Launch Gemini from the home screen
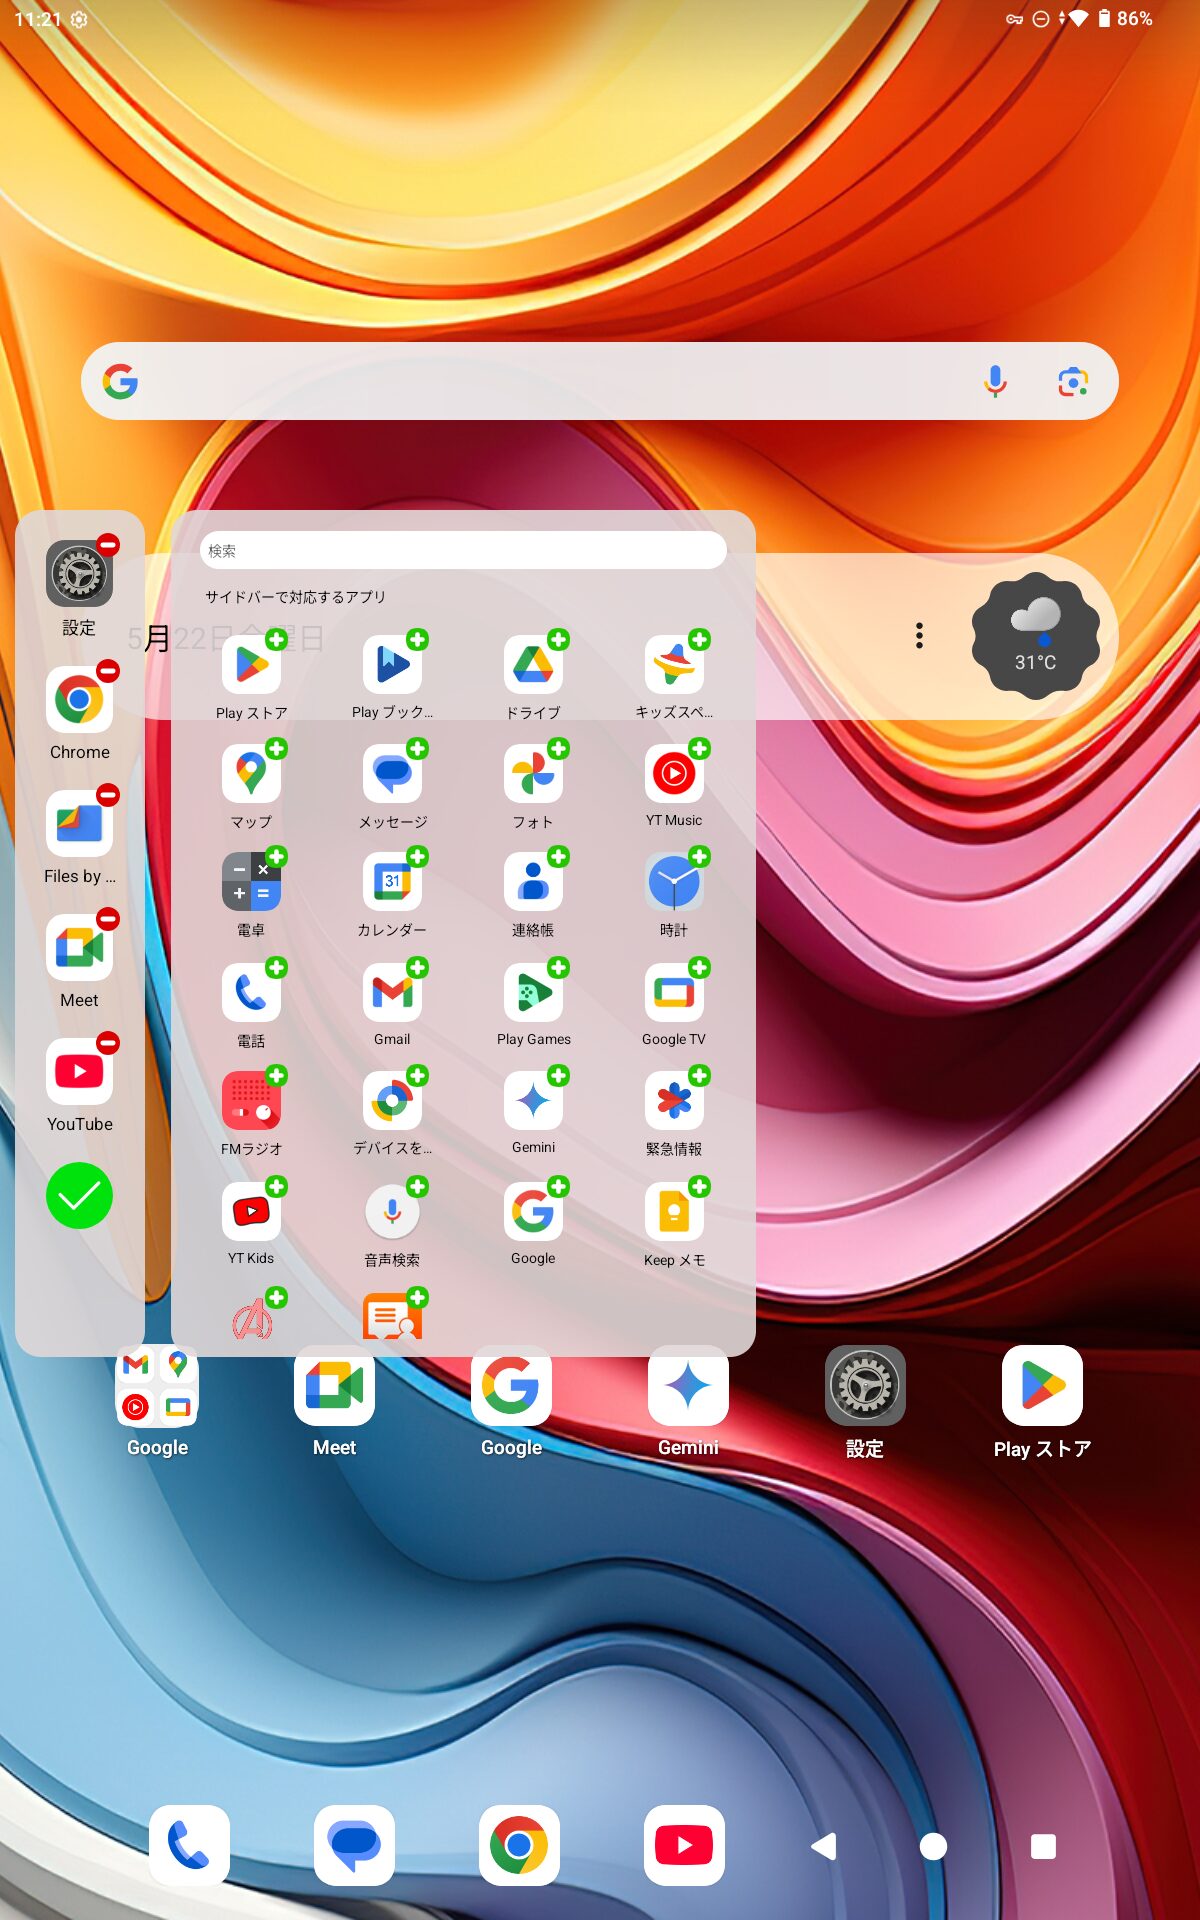The image size is (1200, 1920). coord(688,1386)
